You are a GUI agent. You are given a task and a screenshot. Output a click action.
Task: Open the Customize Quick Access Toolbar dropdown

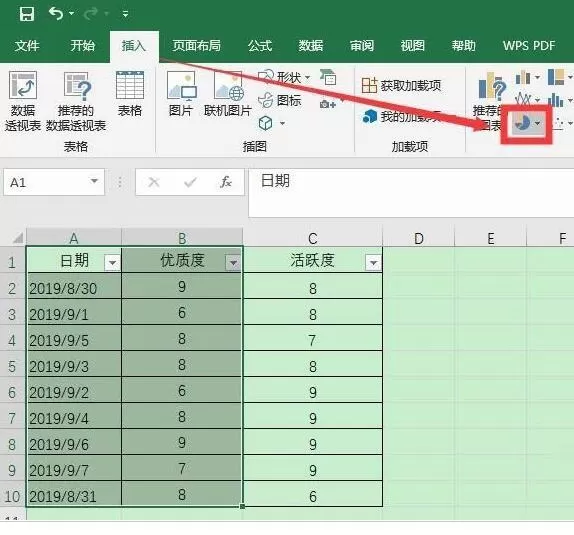[125, 14]
